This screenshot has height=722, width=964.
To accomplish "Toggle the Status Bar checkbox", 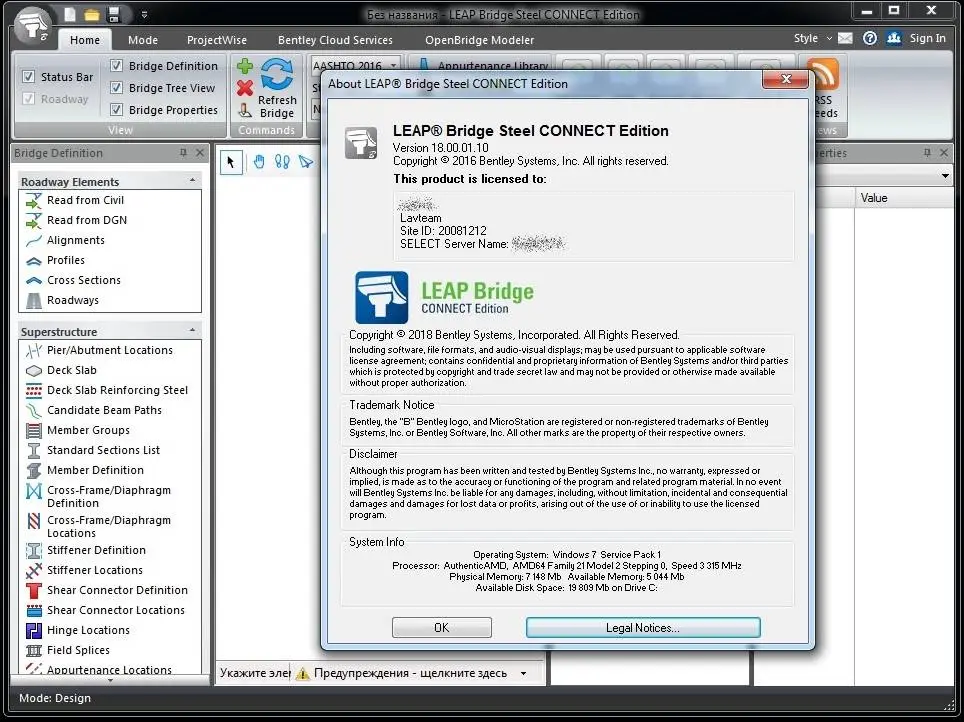I will pyautogui.click(x=28, y=77).
